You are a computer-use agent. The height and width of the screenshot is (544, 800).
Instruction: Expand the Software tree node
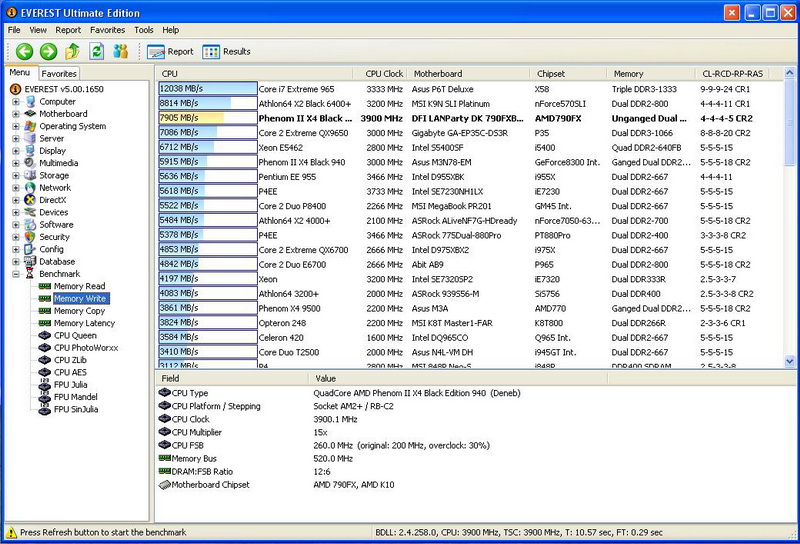[x=16, y=225]
